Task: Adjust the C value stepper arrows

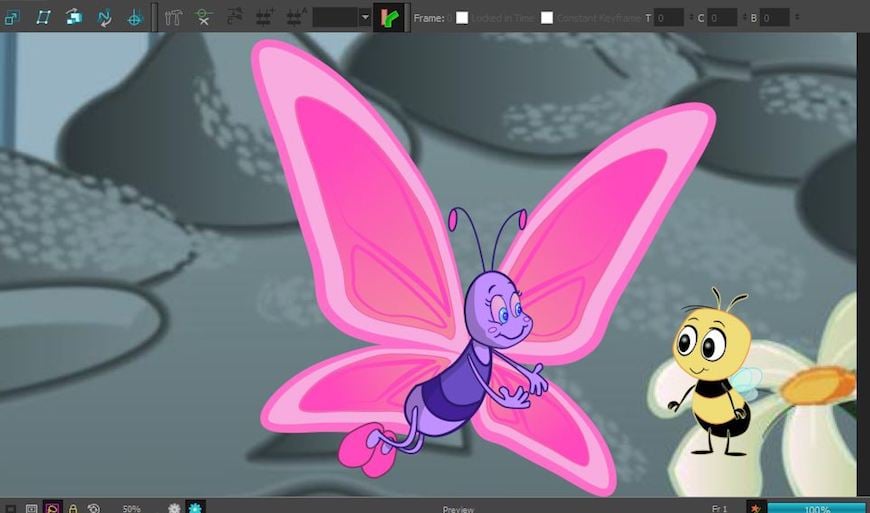Action: point(744,18)
